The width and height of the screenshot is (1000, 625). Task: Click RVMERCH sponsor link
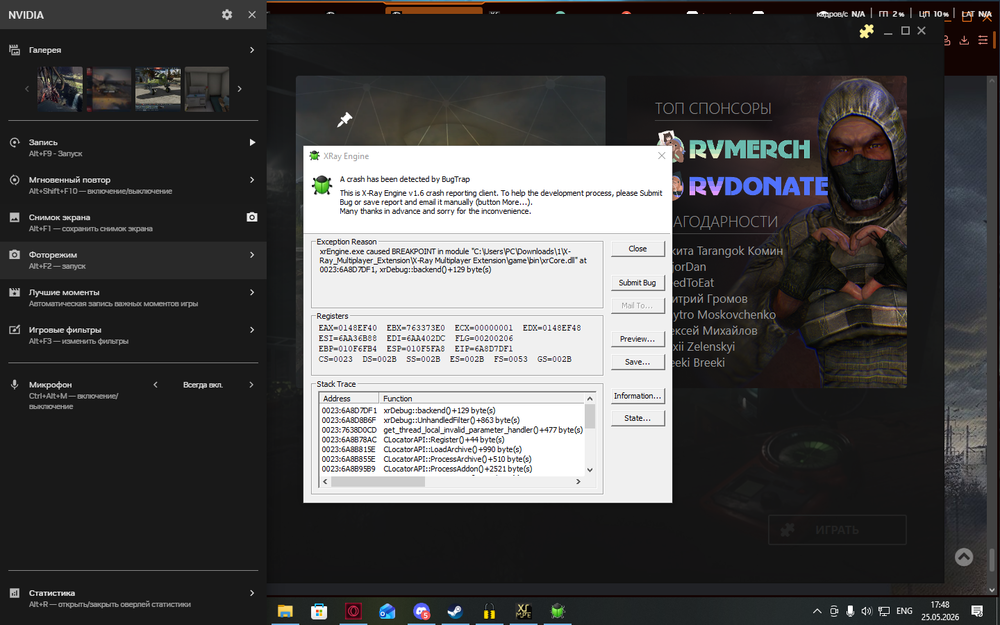pyautogui.click(x=749, y=149)
